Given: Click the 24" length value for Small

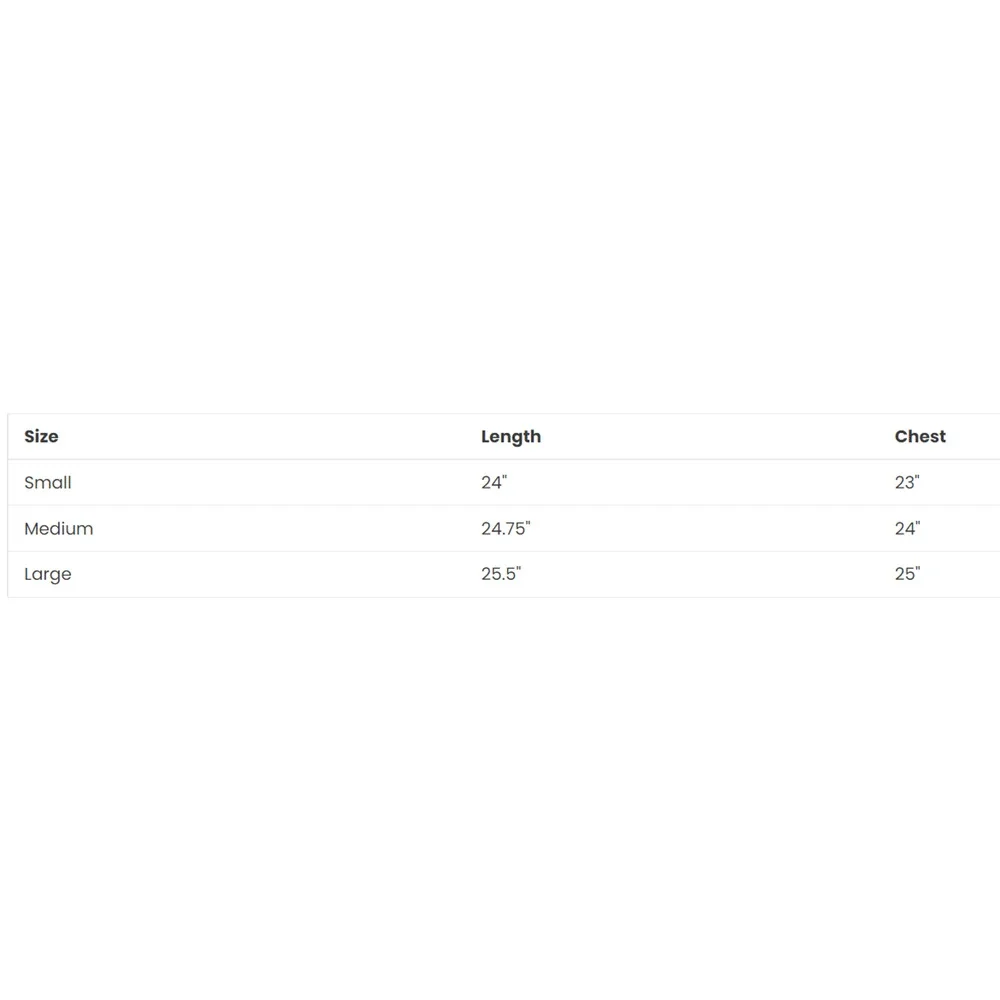Looking at the screenshot, I should pyautogui.click(x=494, y=482).
